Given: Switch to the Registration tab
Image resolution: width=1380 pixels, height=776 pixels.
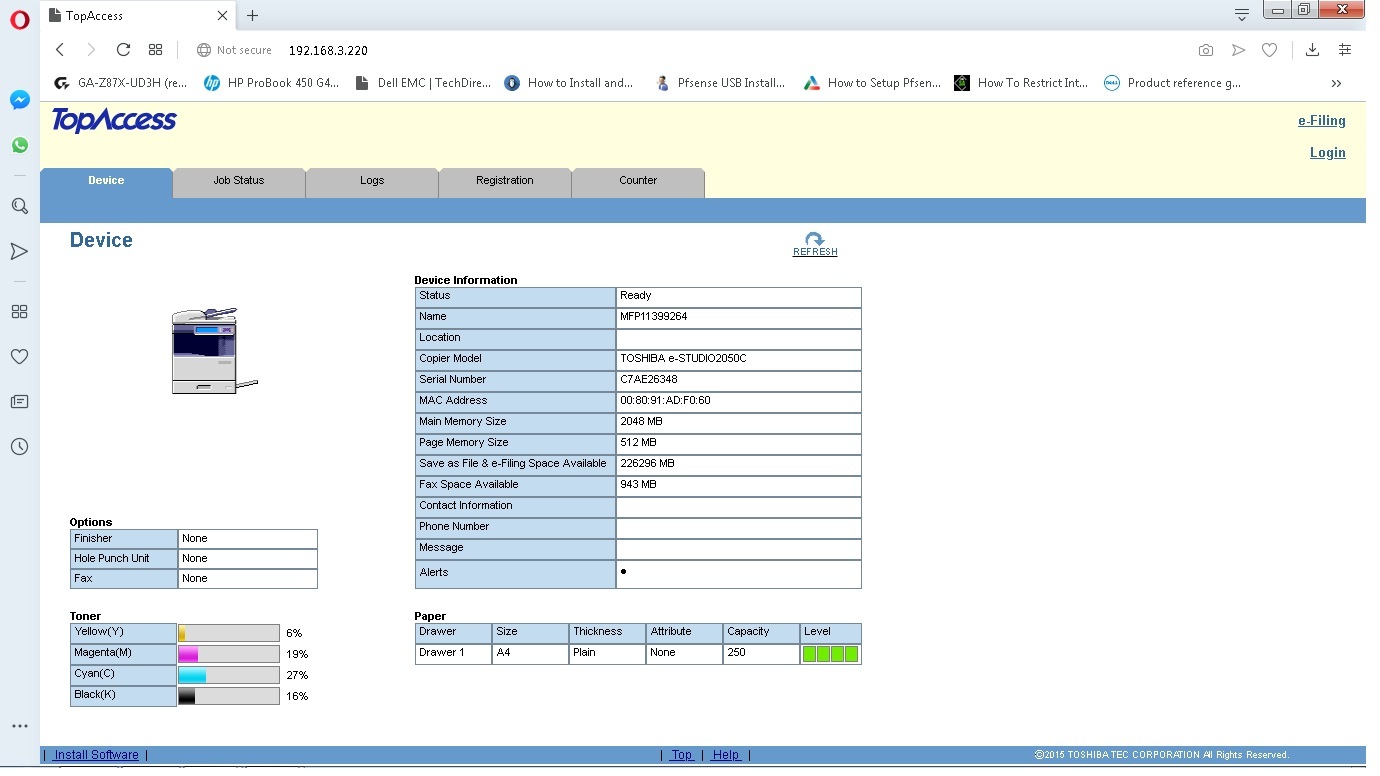Looking at the screenshot, I should click(505, 181).
